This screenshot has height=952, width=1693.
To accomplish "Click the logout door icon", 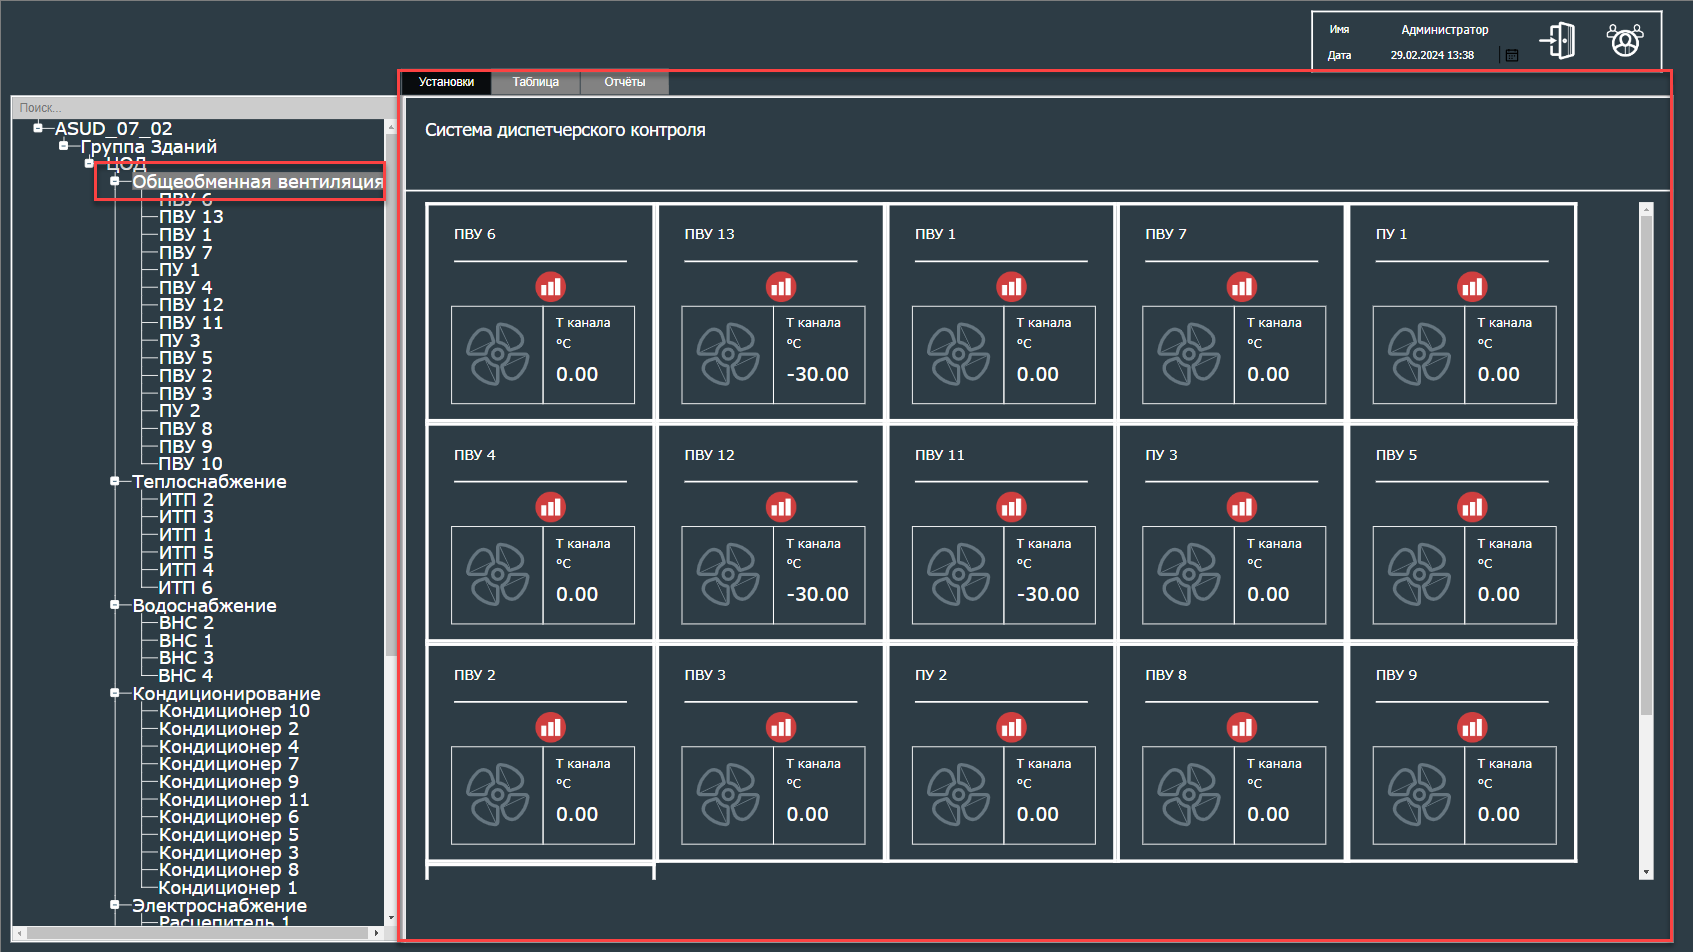I will click(1558, 41).
